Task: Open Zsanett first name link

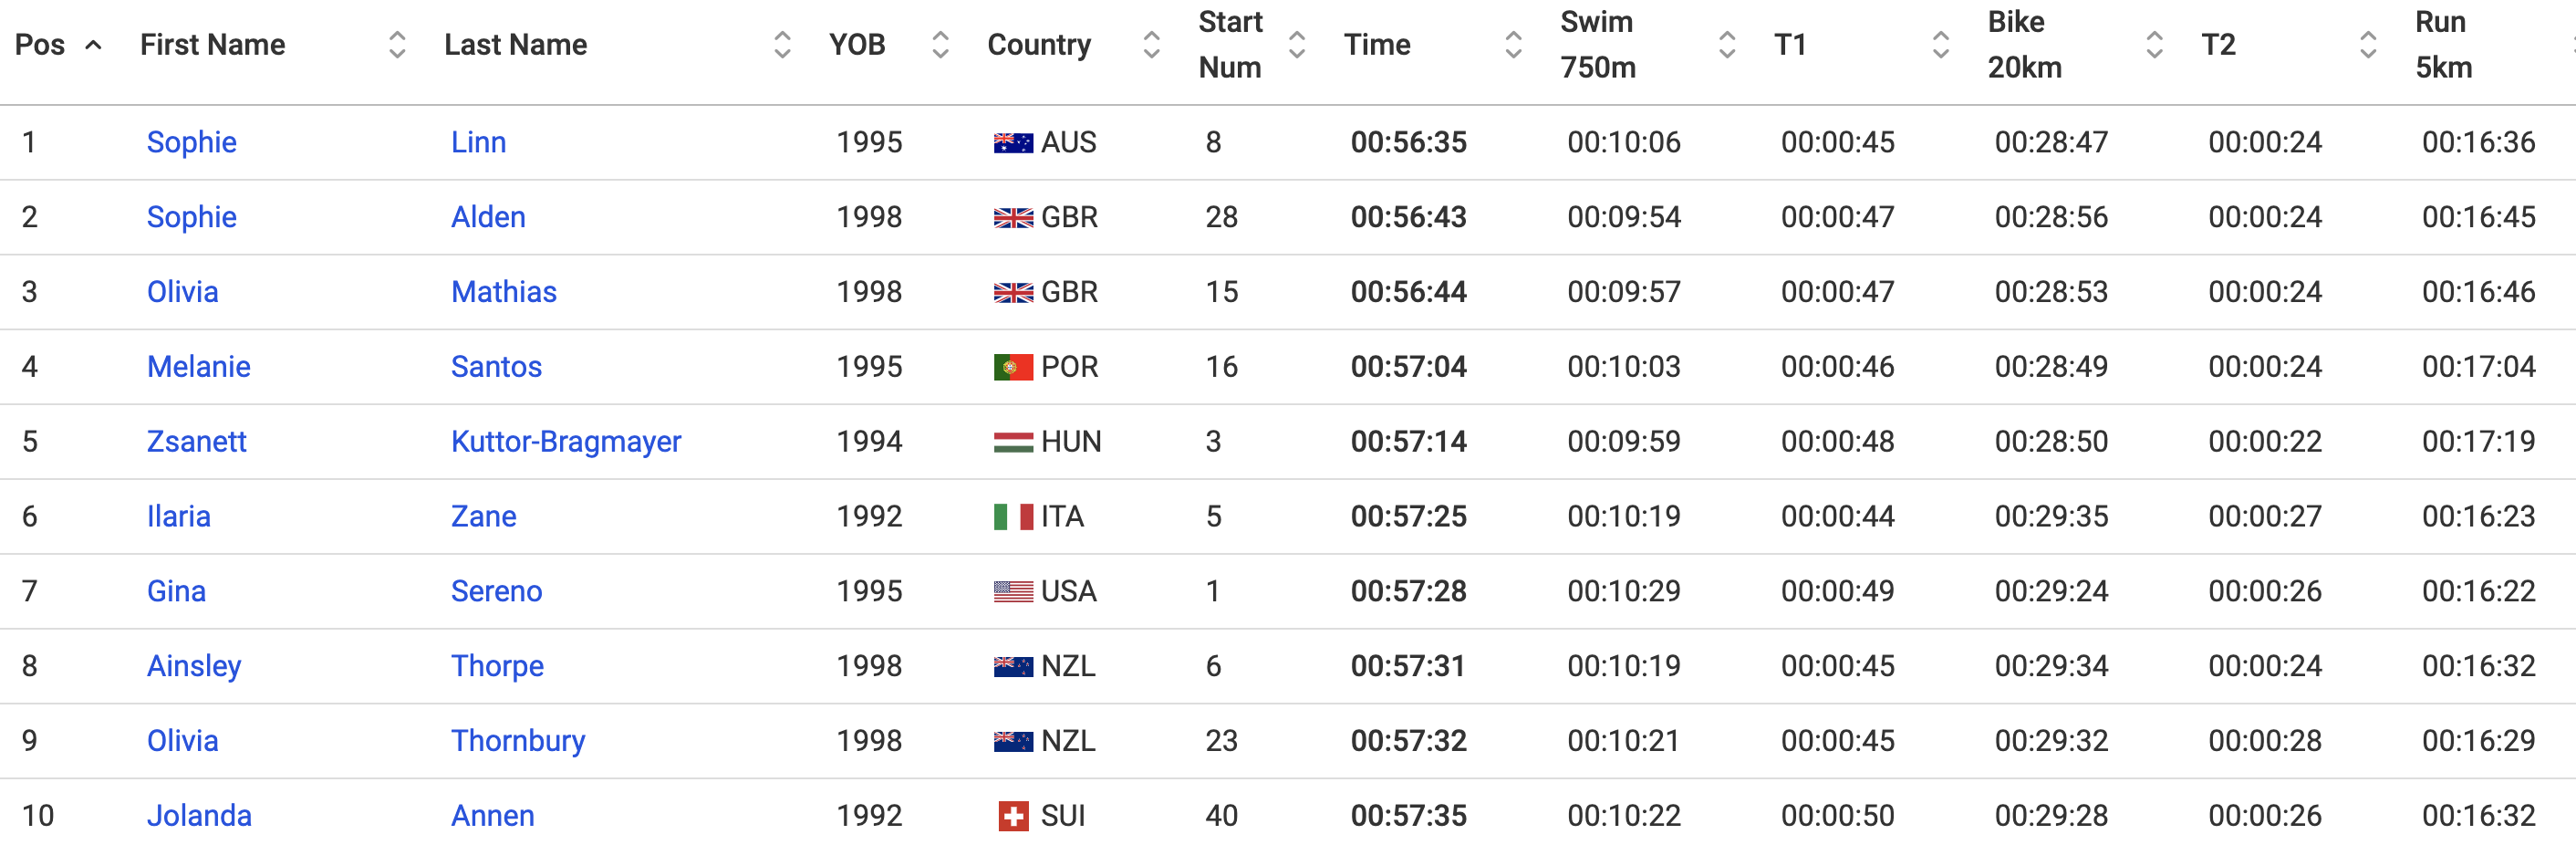Action: click(x=197, y=442)
